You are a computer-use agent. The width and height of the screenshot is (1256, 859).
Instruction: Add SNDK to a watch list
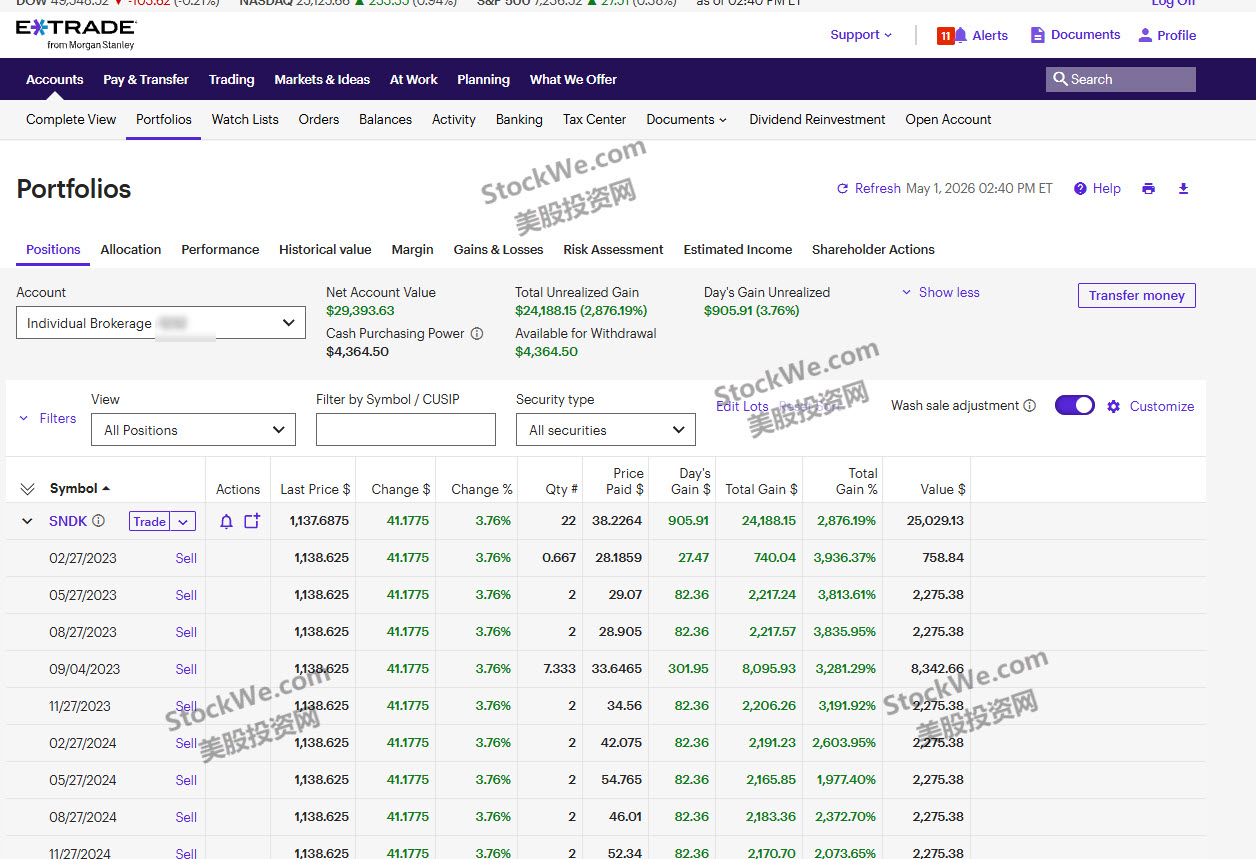[x=252, y=521]
